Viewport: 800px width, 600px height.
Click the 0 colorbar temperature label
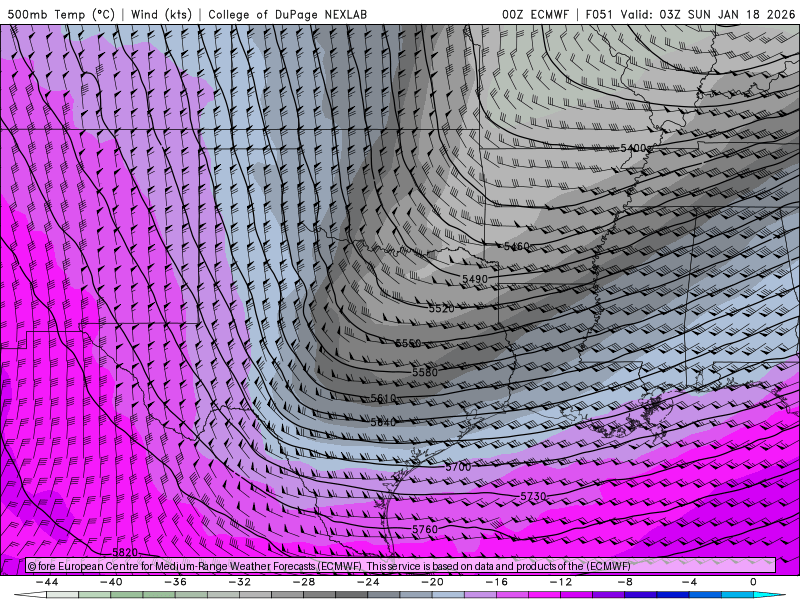(x=753, y=582)
